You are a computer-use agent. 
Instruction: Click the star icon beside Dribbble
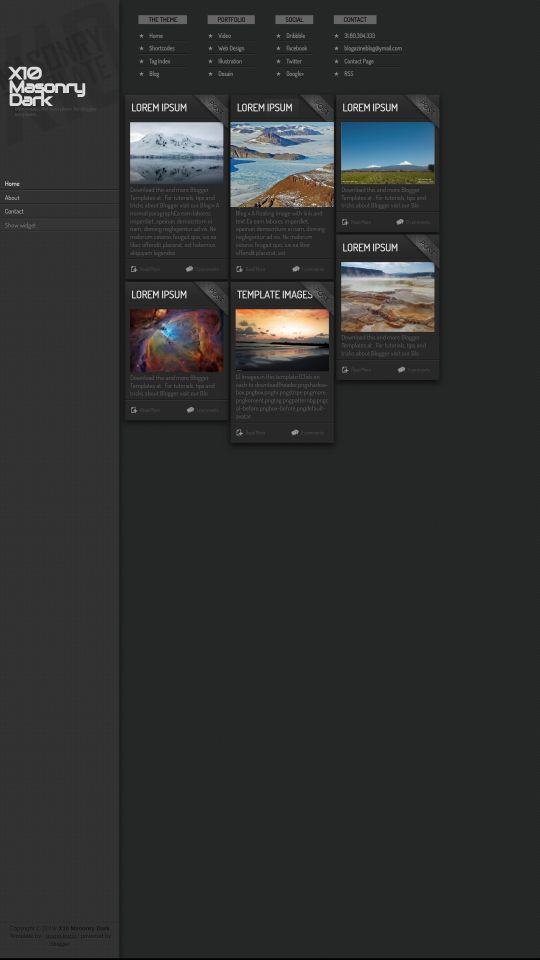[279, 36]
